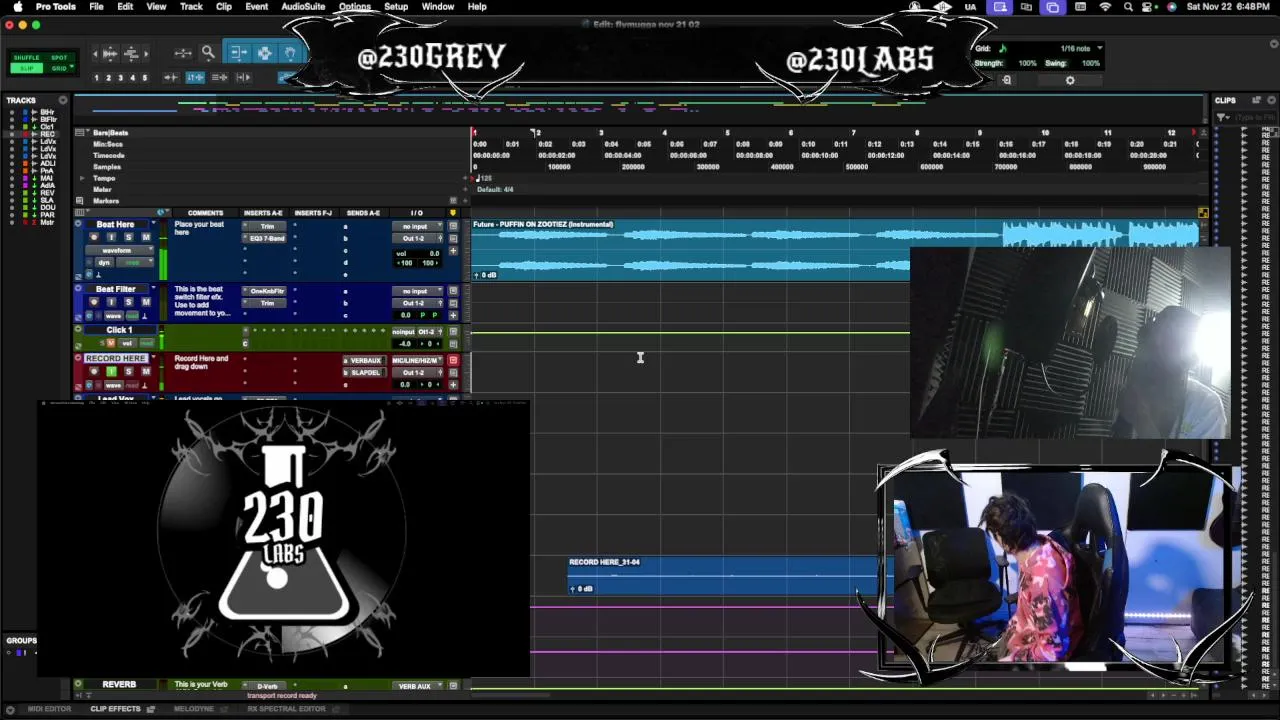Image resolution: width=1280 pixels, height=720 pixels.
Task: Click audio waveform zoom icon
Action: (110, 53)
